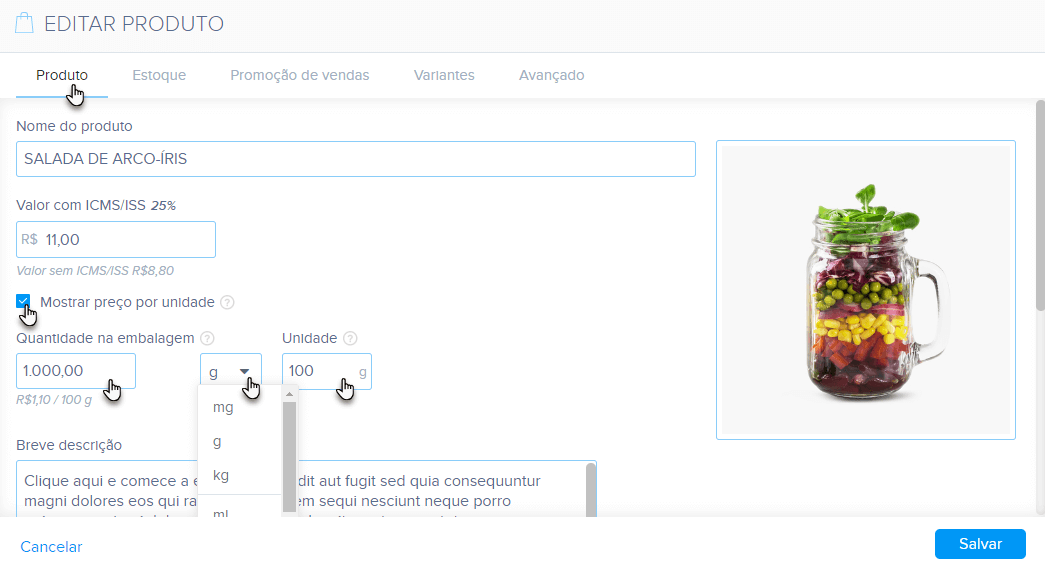Screen dimensions: 1045x576
Task: Click the Salvar button
Action: 980,544
